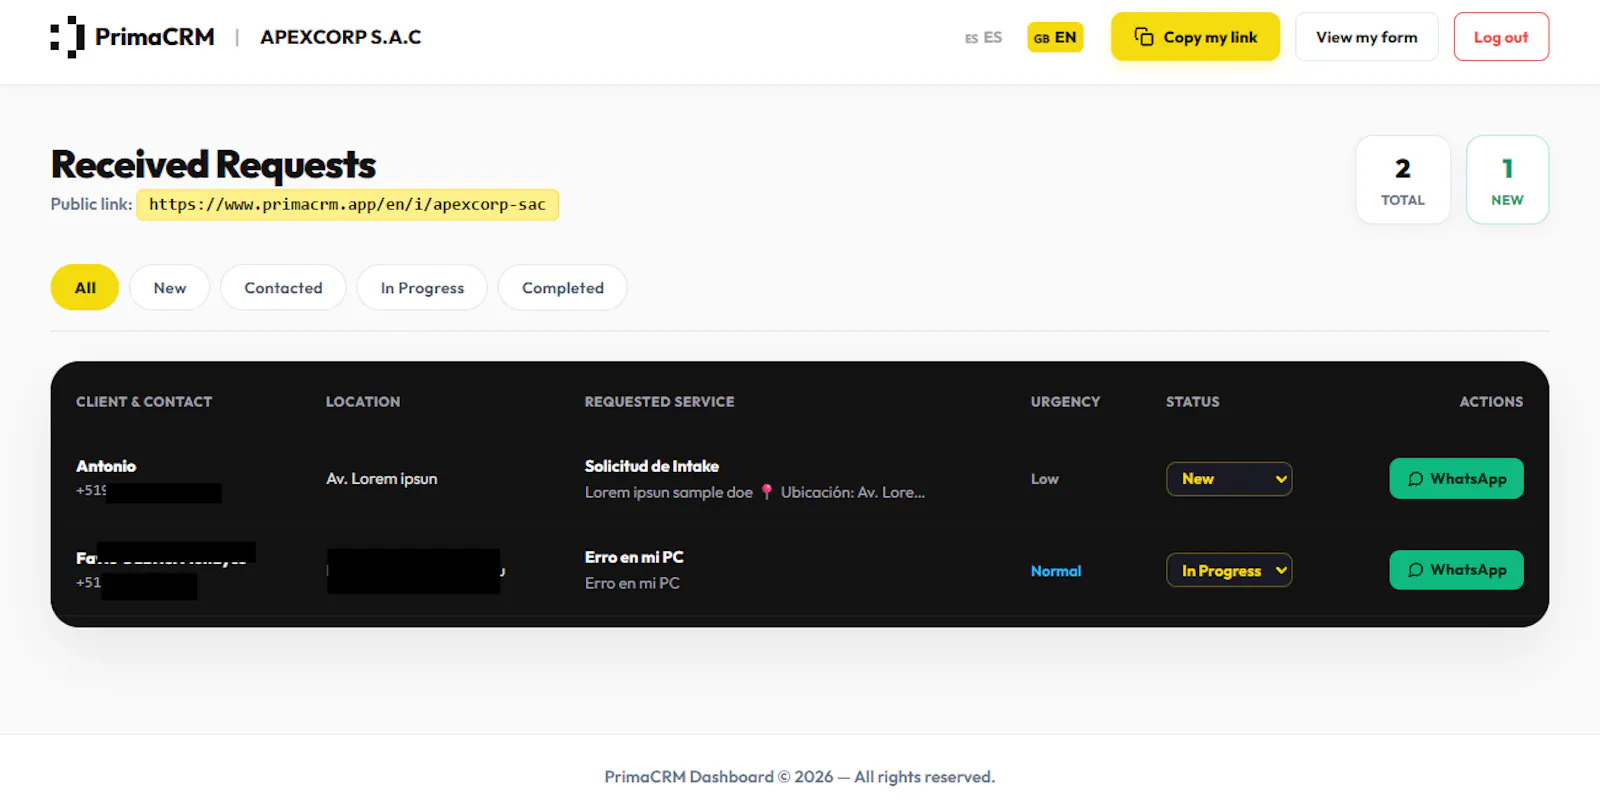Click the PrimaCRM brand name
Viewport: 1600px width, 812px height.
[x=155, y=37]
